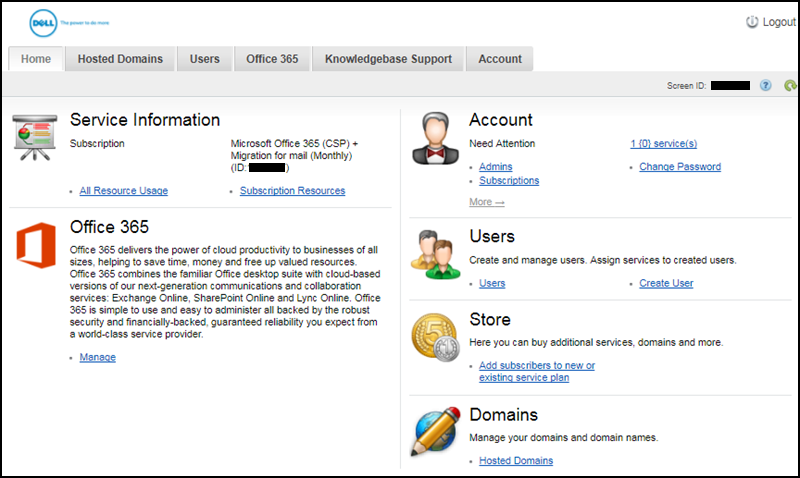Click the Create User link
Viewport: 800px width, 478px height.
pos(666,283)
